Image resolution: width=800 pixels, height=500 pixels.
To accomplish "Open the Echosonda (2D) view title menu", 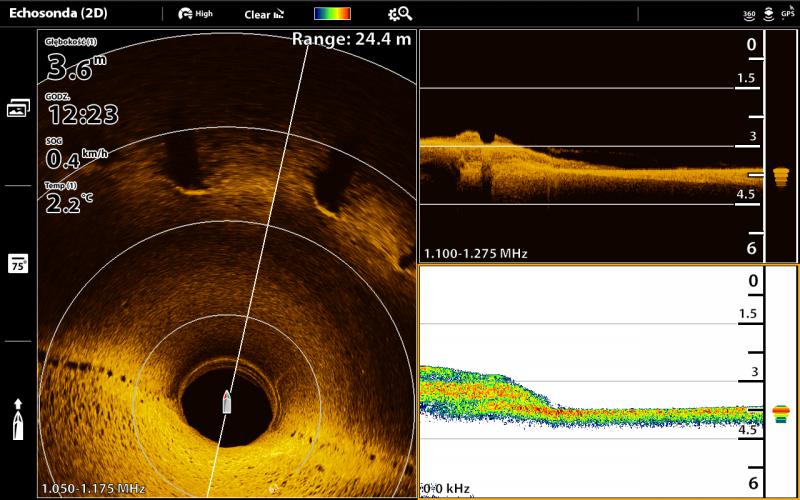I will click(60, 14).
